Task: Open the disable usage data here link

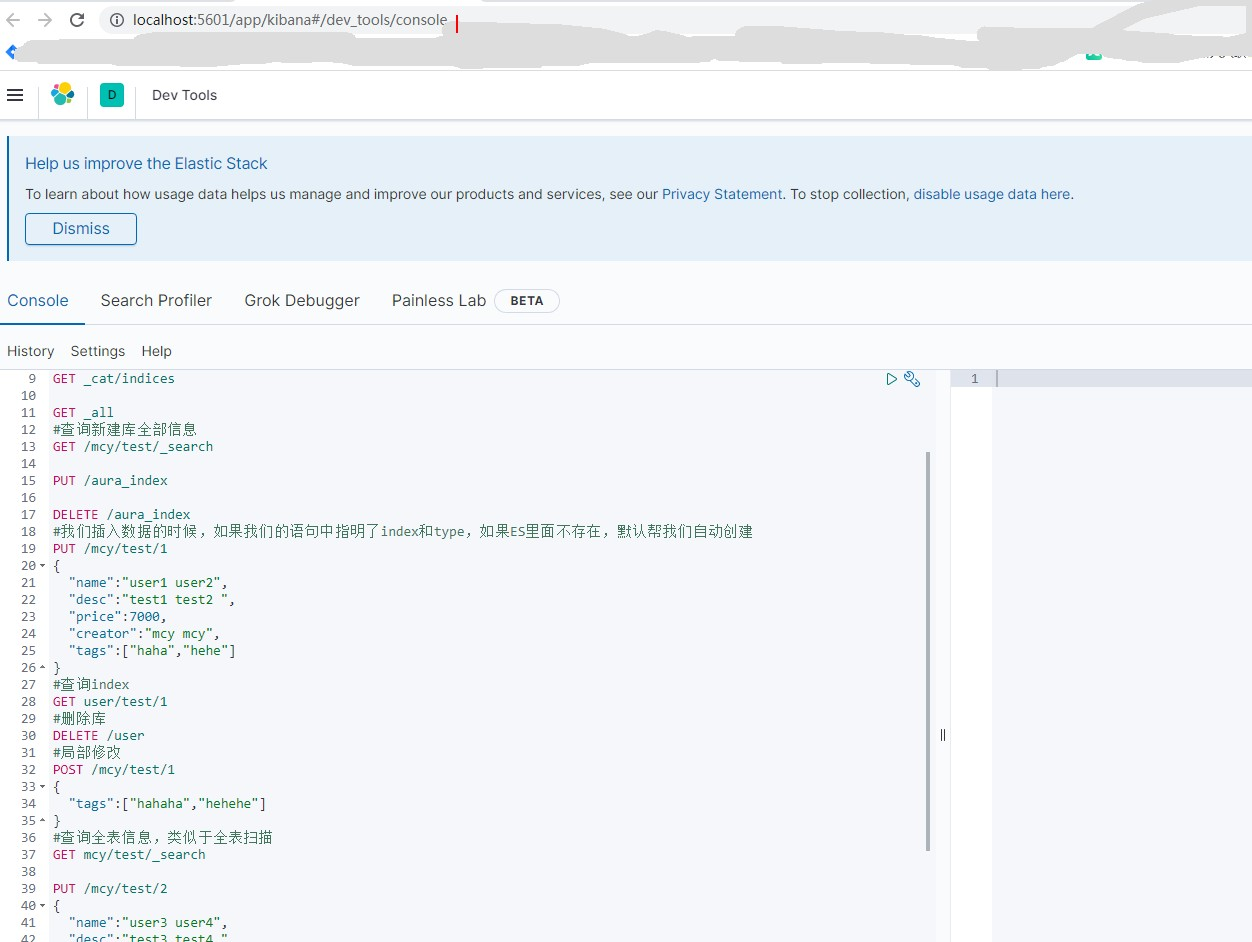Action: tap(991, 194)
